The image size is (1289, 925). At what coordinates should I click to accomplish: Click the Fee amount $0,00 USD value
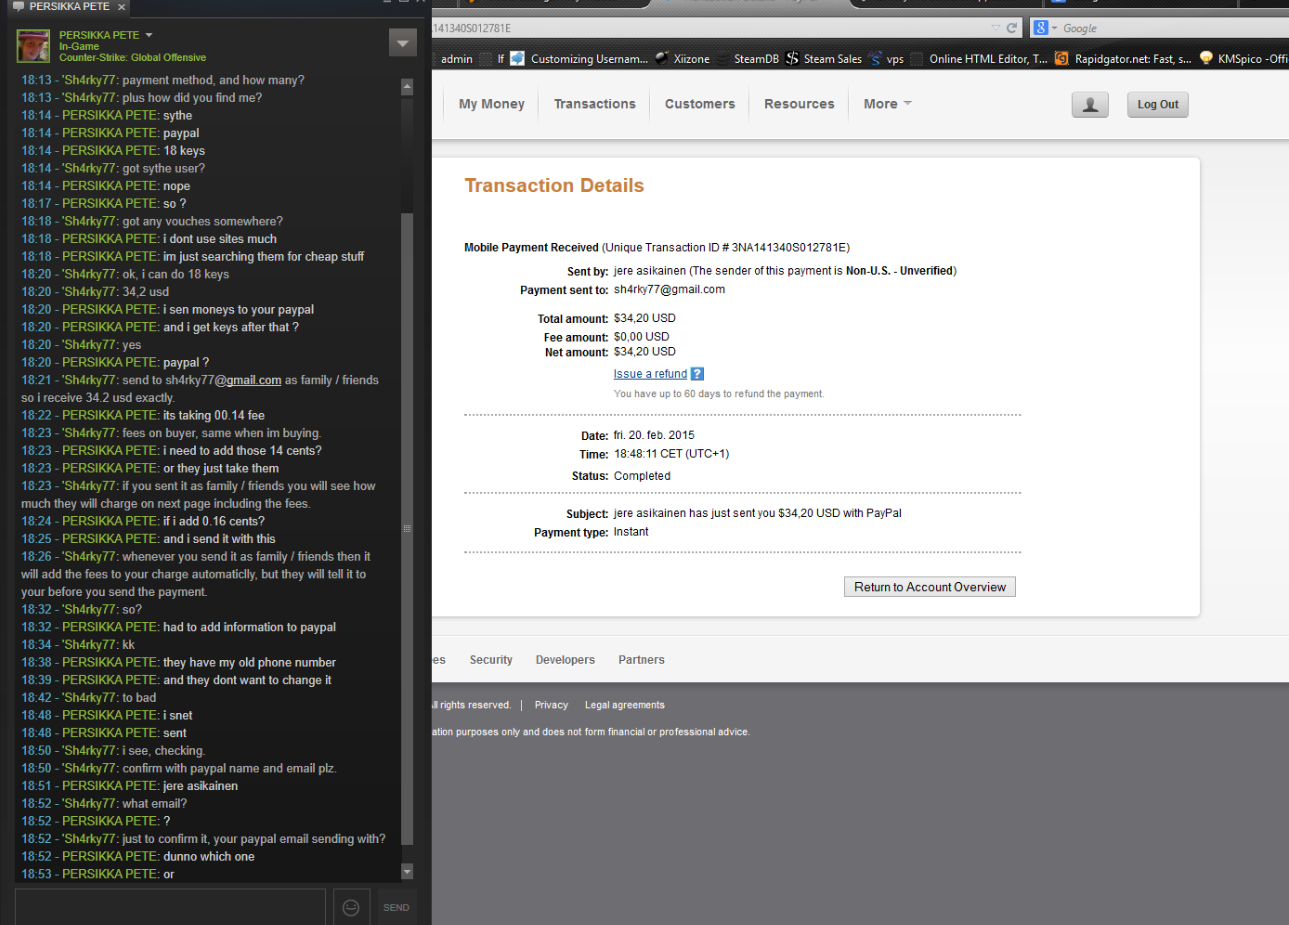pyautogui.click(x=642, y=337)
